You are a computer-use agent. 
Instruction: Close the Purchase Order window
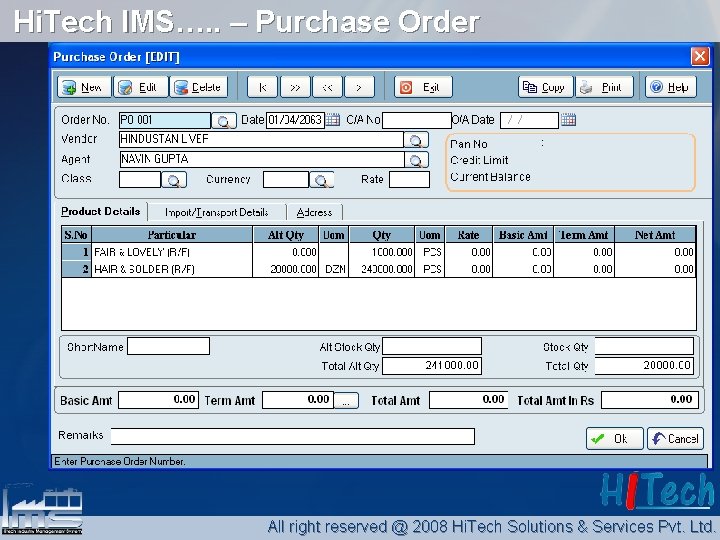point(700,56)
